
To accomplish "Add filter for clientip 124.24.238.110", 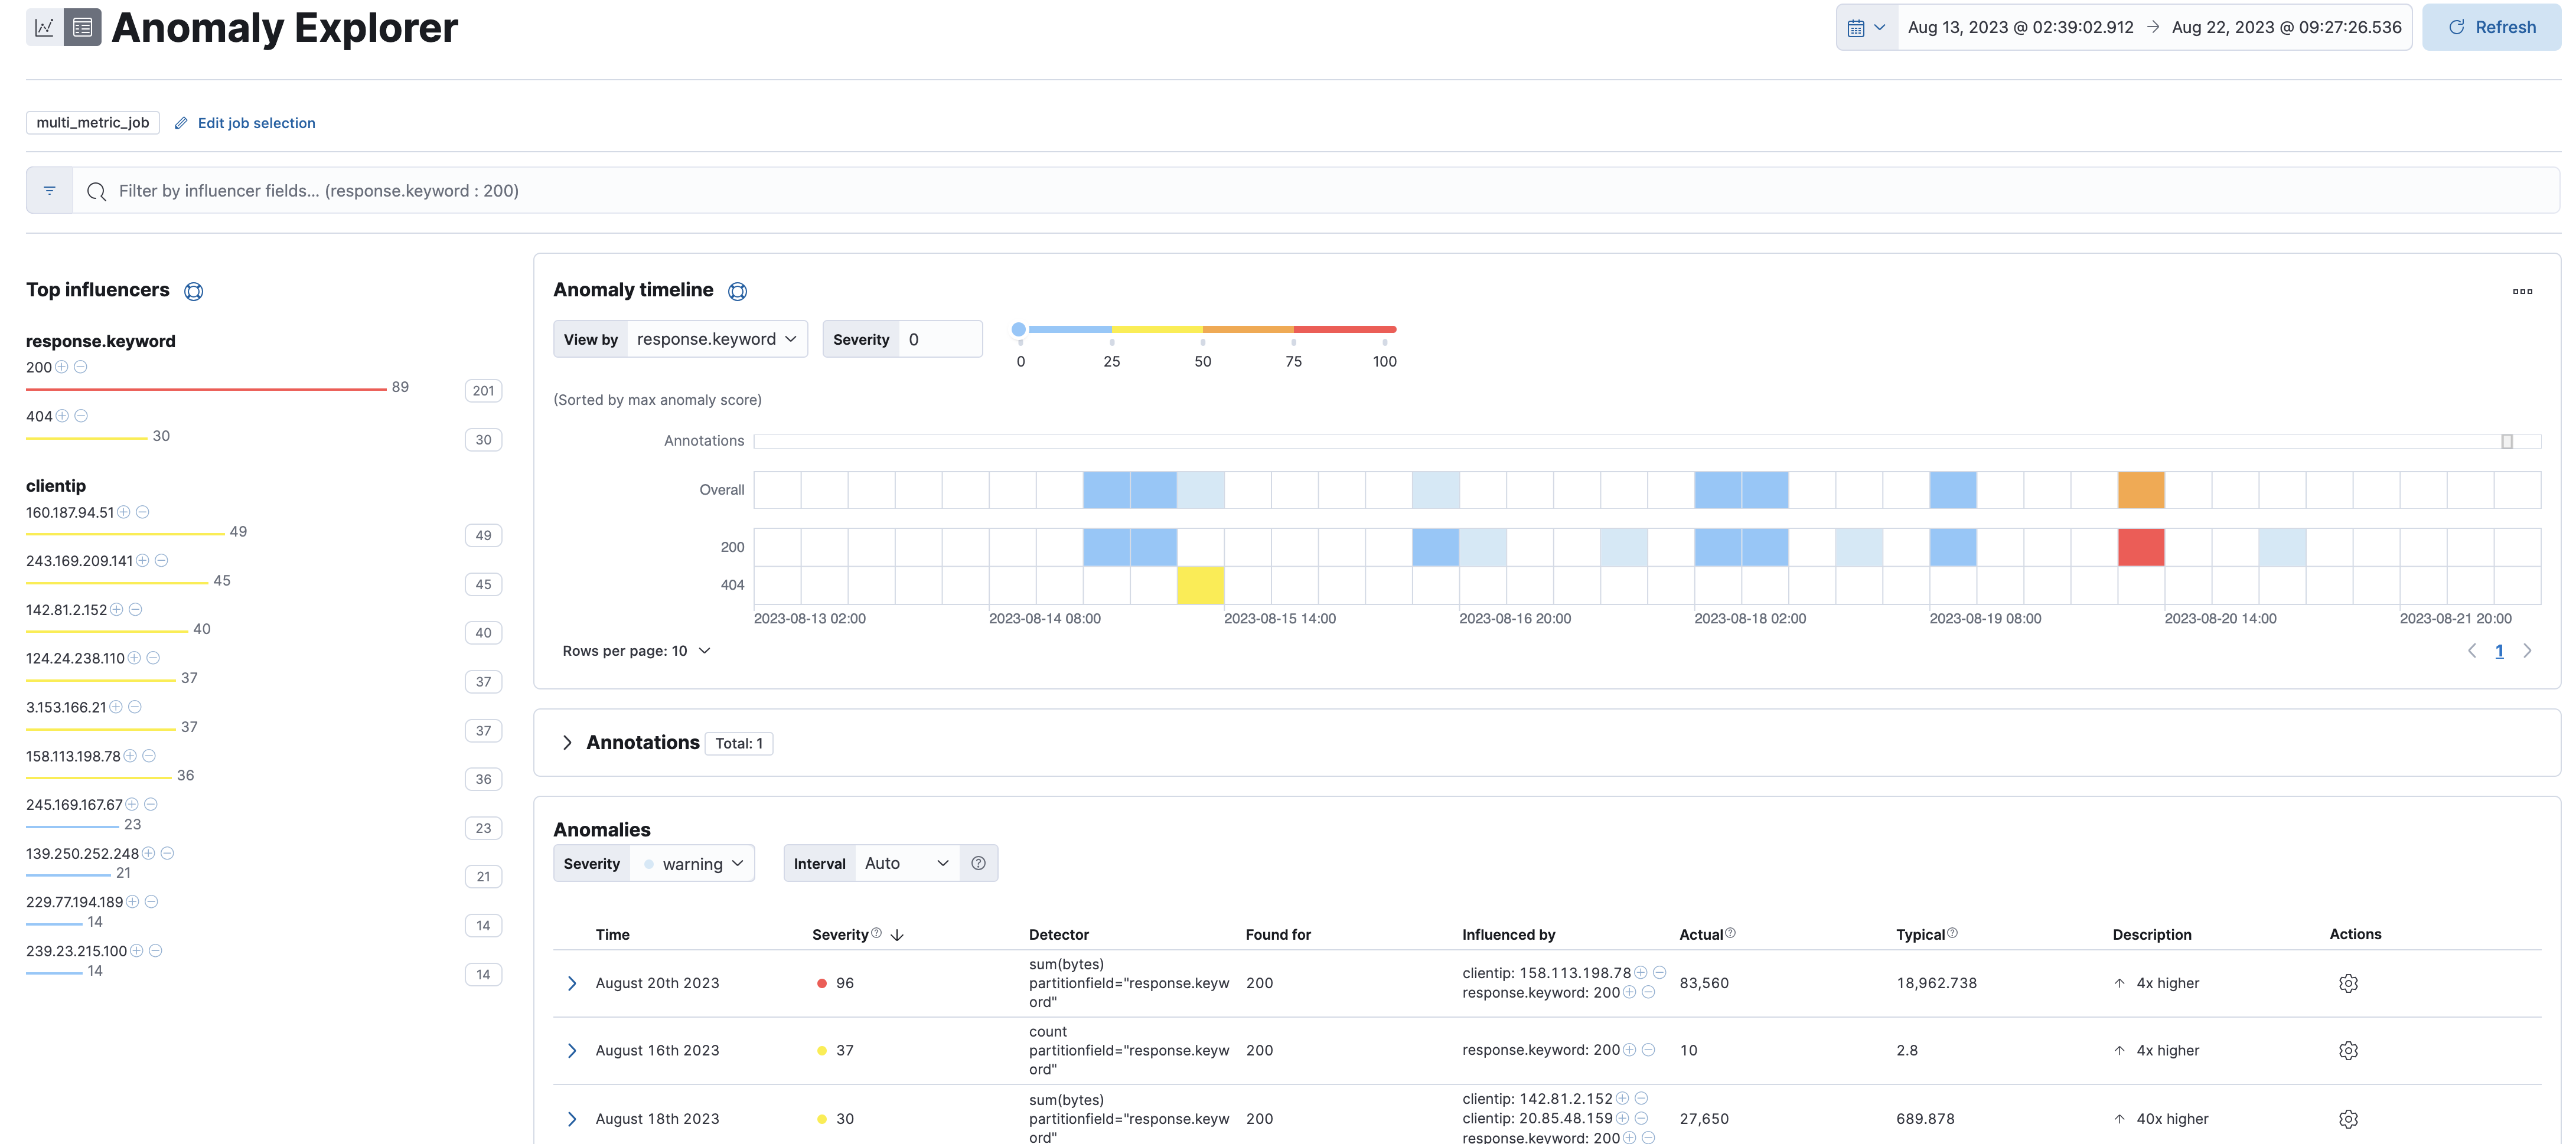I will point(134,658).
